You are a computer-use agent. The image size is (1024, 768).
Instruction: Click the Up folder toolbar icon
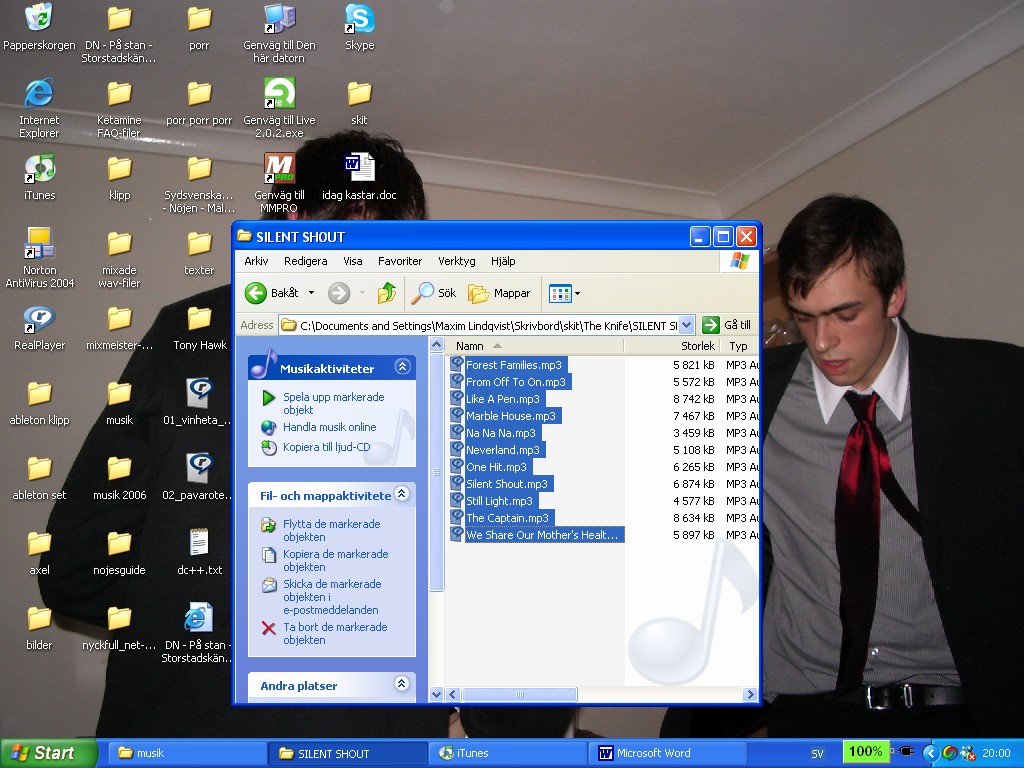pyautogui.click(x=387, y=293)
